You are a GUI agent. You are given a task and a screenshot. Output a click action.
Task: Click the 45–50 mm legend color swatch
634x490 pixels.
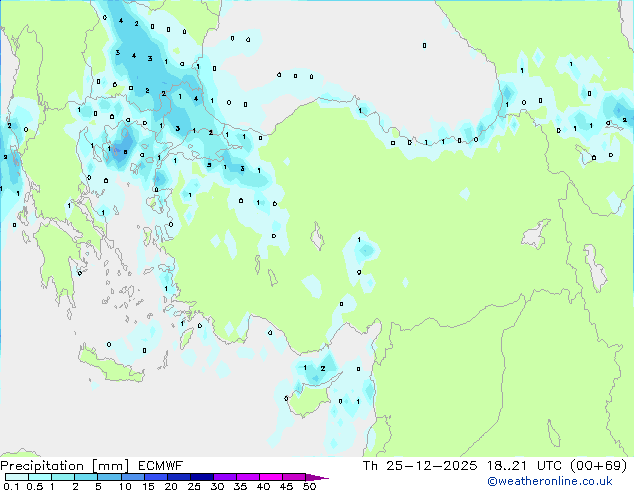pyautogui.click(x=294, y=477)
